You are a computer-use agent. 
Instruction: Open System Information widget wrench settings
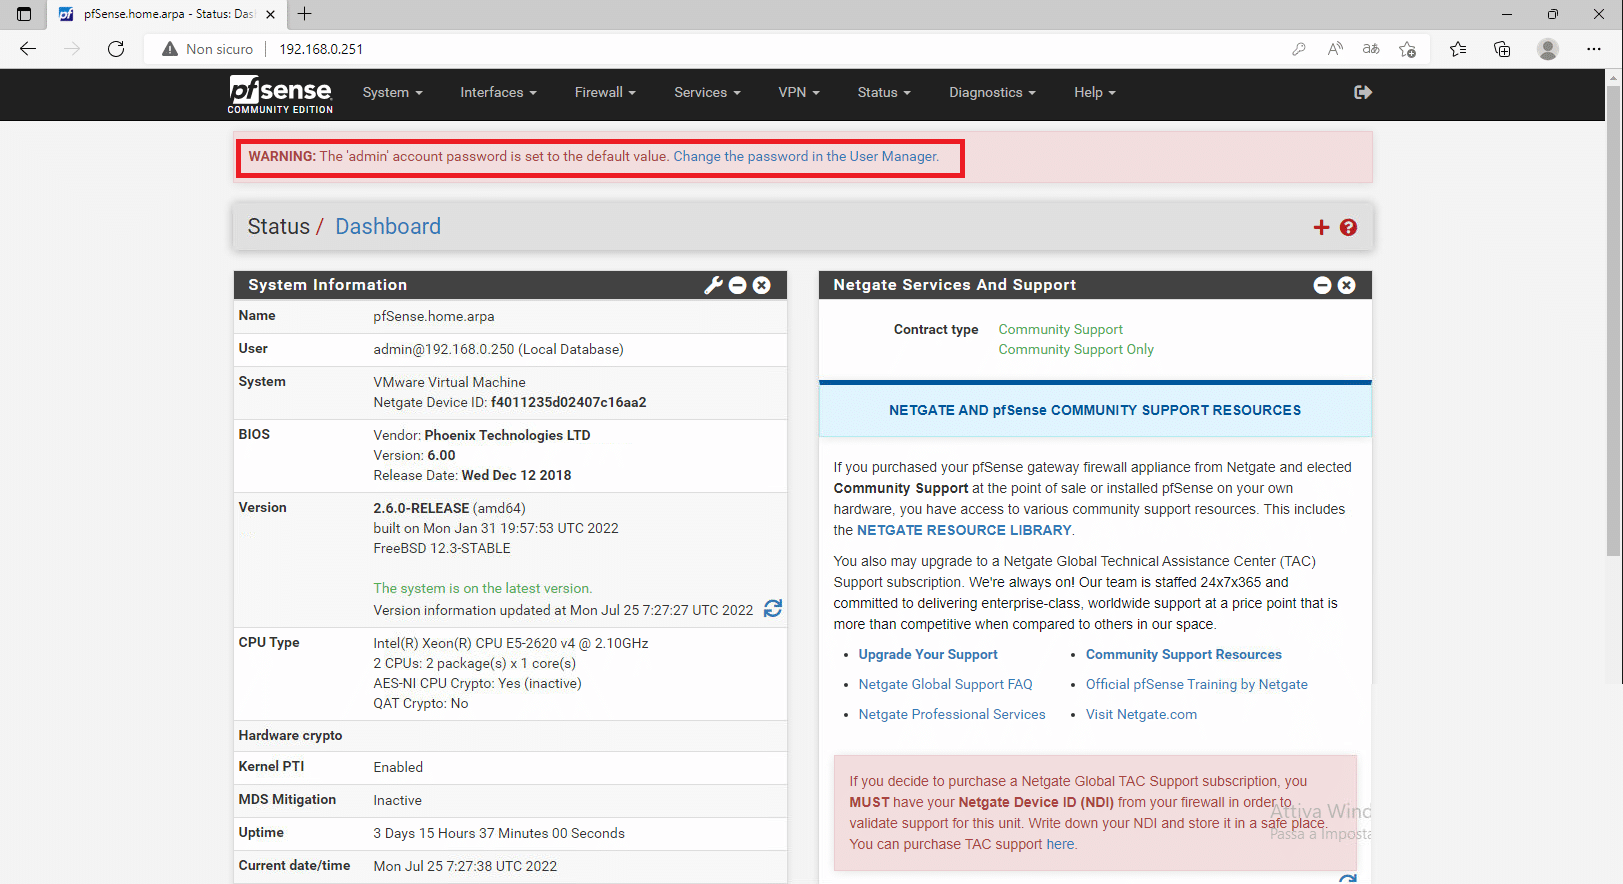tap(713, 285)
